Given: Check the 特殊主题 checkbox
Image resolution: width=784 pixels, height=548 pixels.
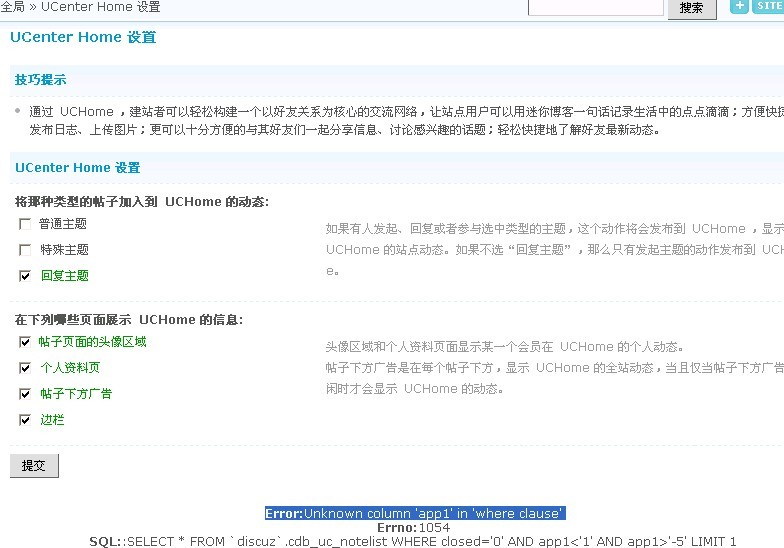Looking at the screenshot, I should 24,250.
